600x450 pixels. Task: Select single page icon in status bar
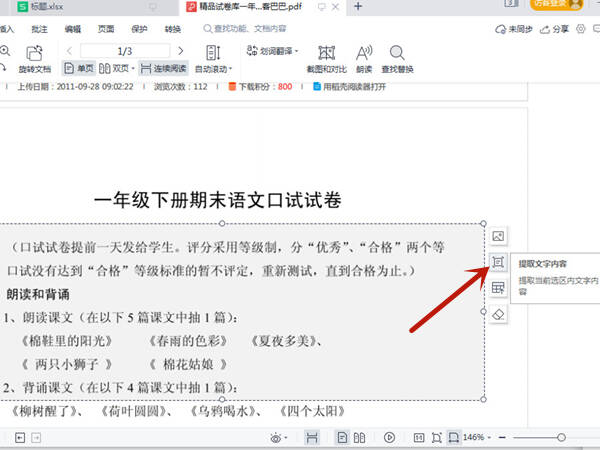[342, 437]
